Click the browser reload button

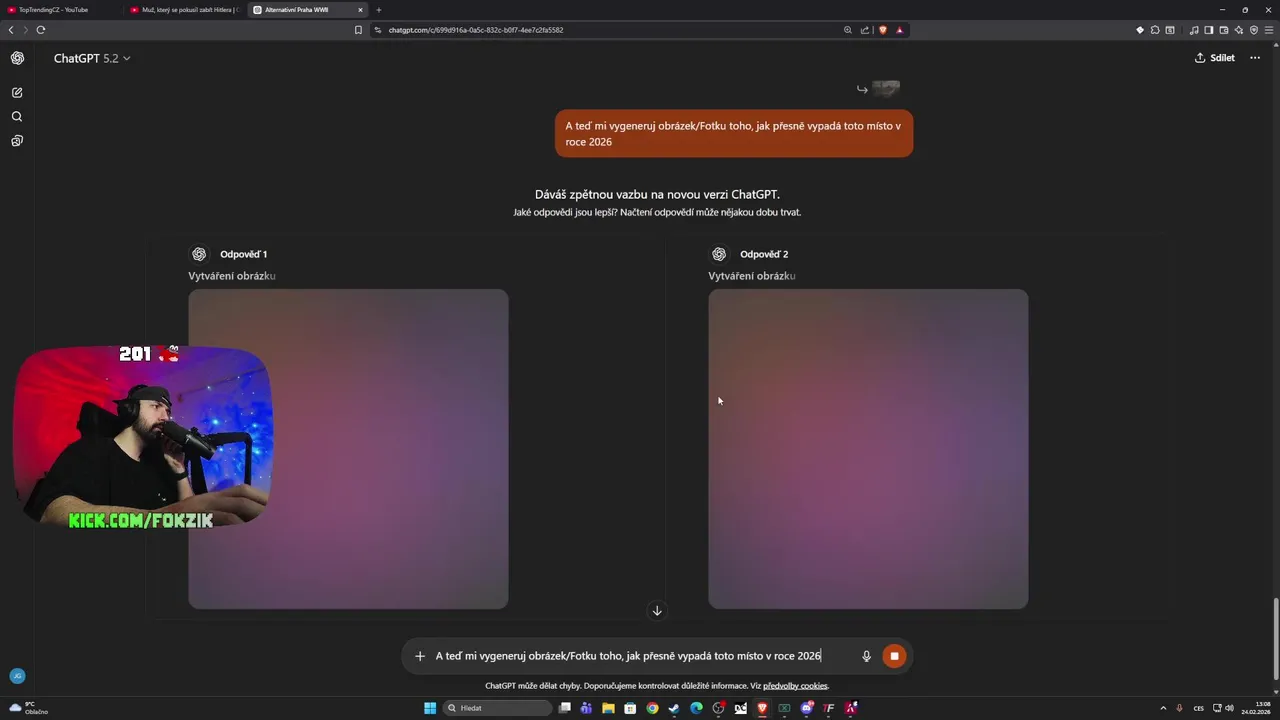tap(41, 30)
